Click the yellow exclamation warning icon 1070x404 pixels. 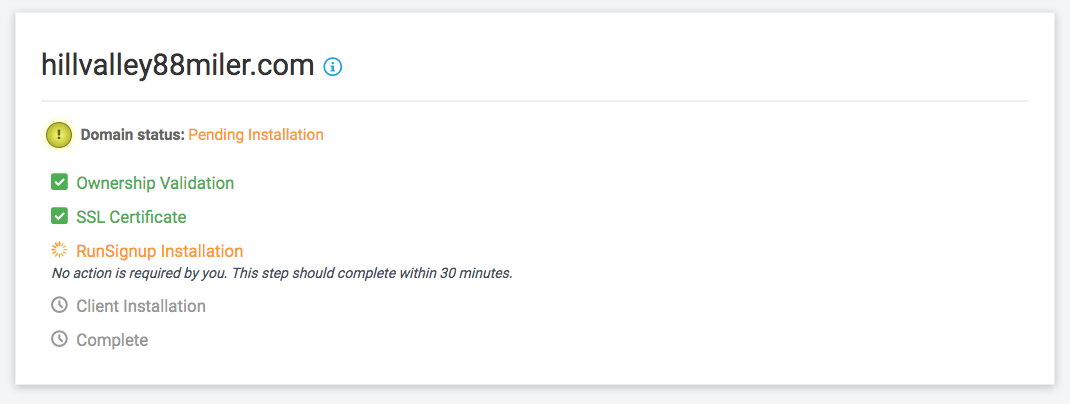click(59, 135)
